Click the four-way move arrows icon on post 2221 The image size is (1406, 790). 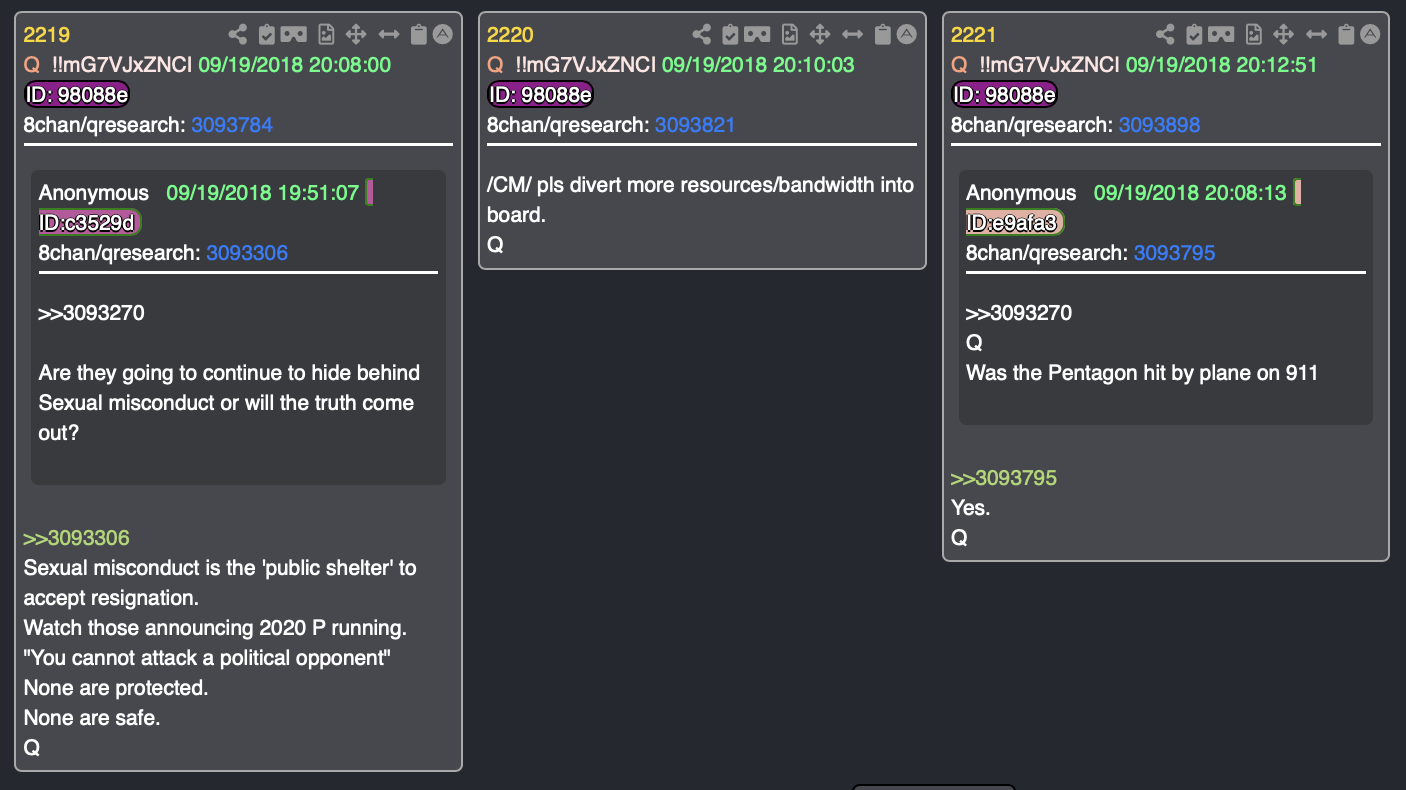pyautogui.click(x=1284, y=35)
